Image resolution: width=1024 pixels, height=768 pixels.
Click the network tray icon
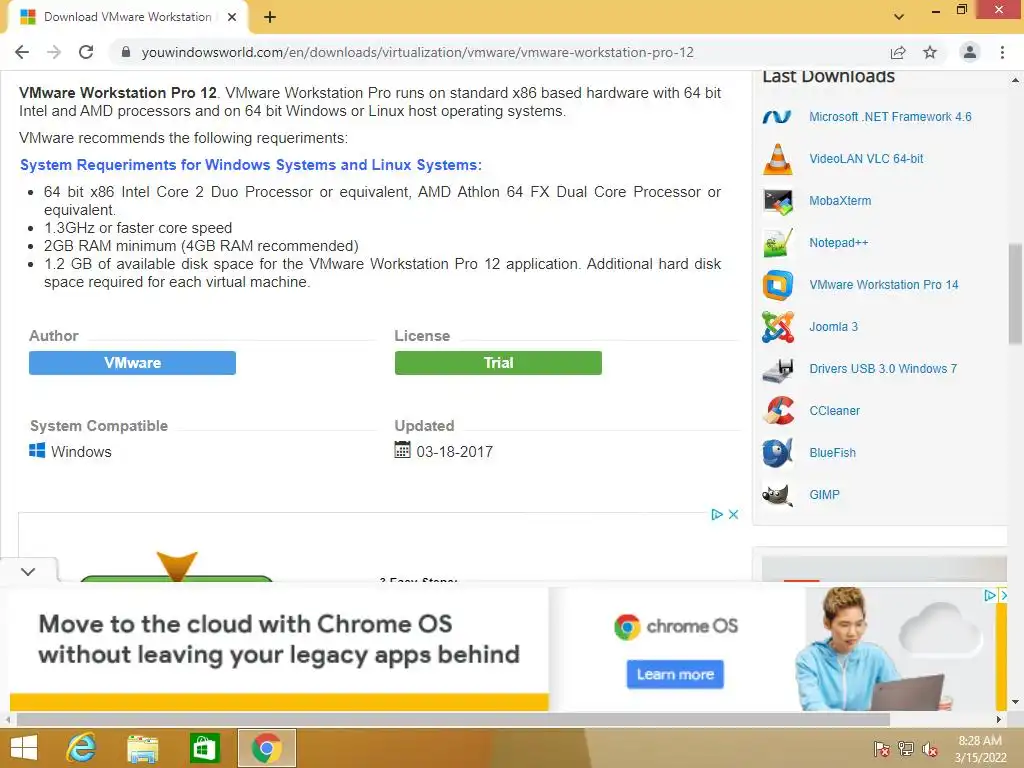pyautogui.click(x=905, y=749)
